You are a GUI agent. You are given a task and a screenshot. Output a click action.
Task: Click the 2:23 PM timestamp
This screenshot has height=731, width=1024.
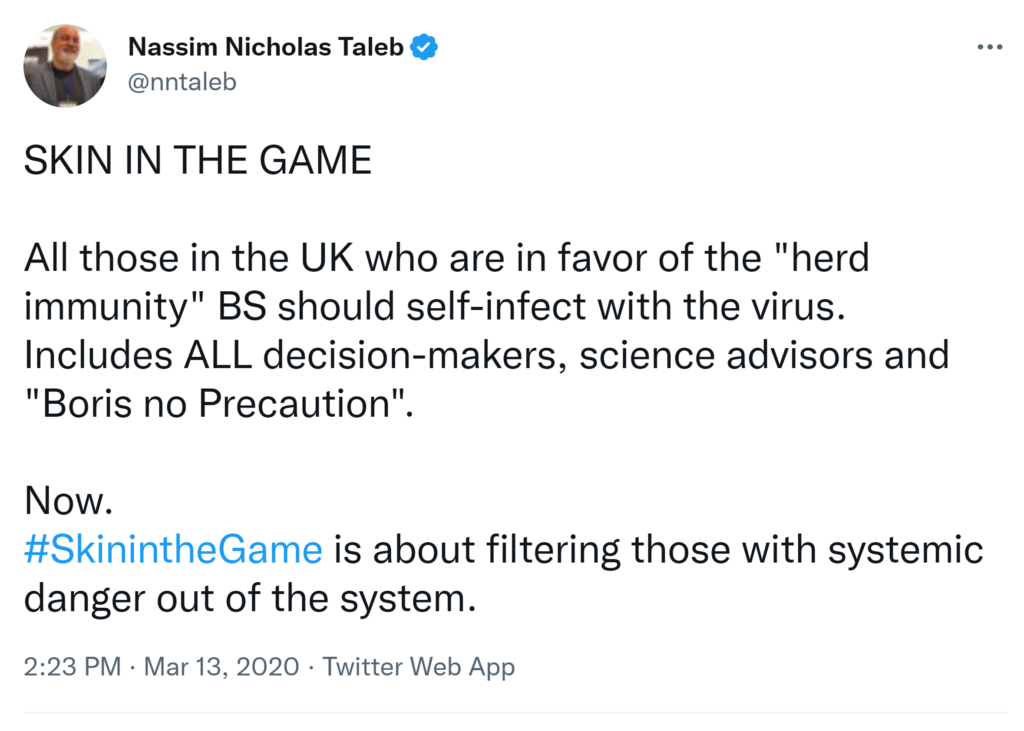pos(74,666)
